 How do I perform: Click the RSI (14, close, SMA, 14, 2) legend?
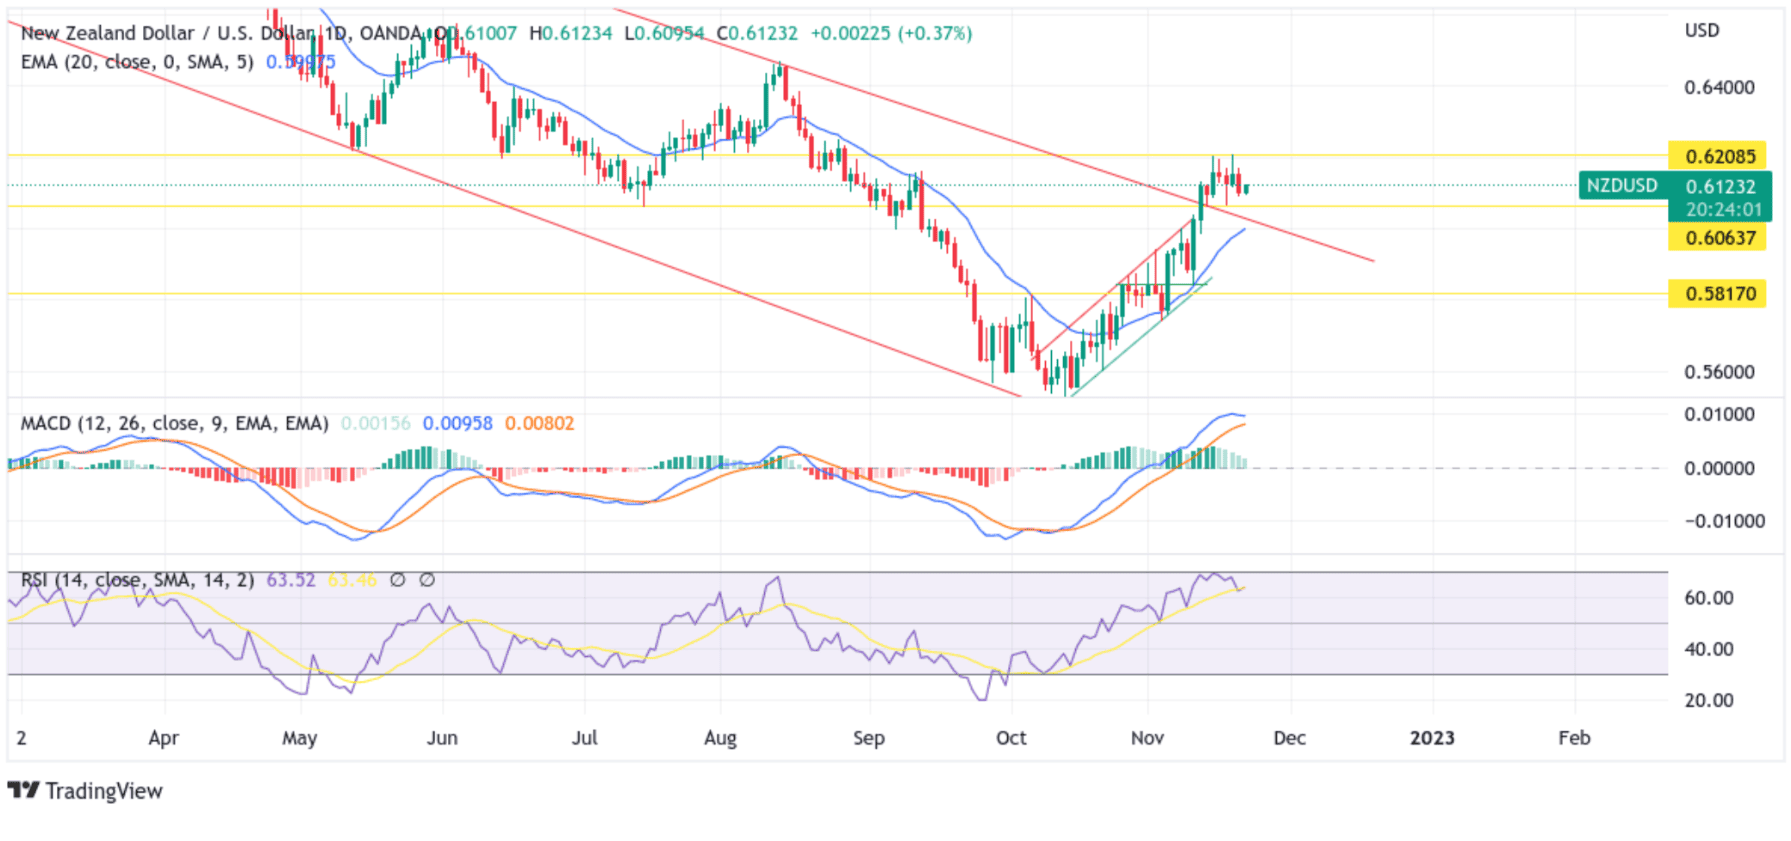[137, 580]
